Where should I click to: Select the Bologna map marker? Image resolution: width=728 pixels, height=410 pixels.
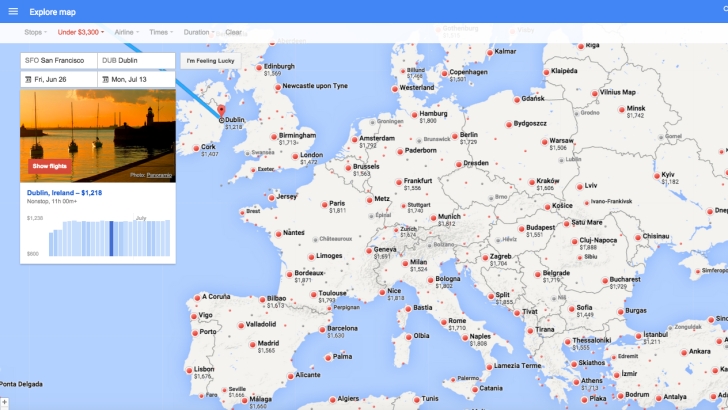[x=430, y=280]
